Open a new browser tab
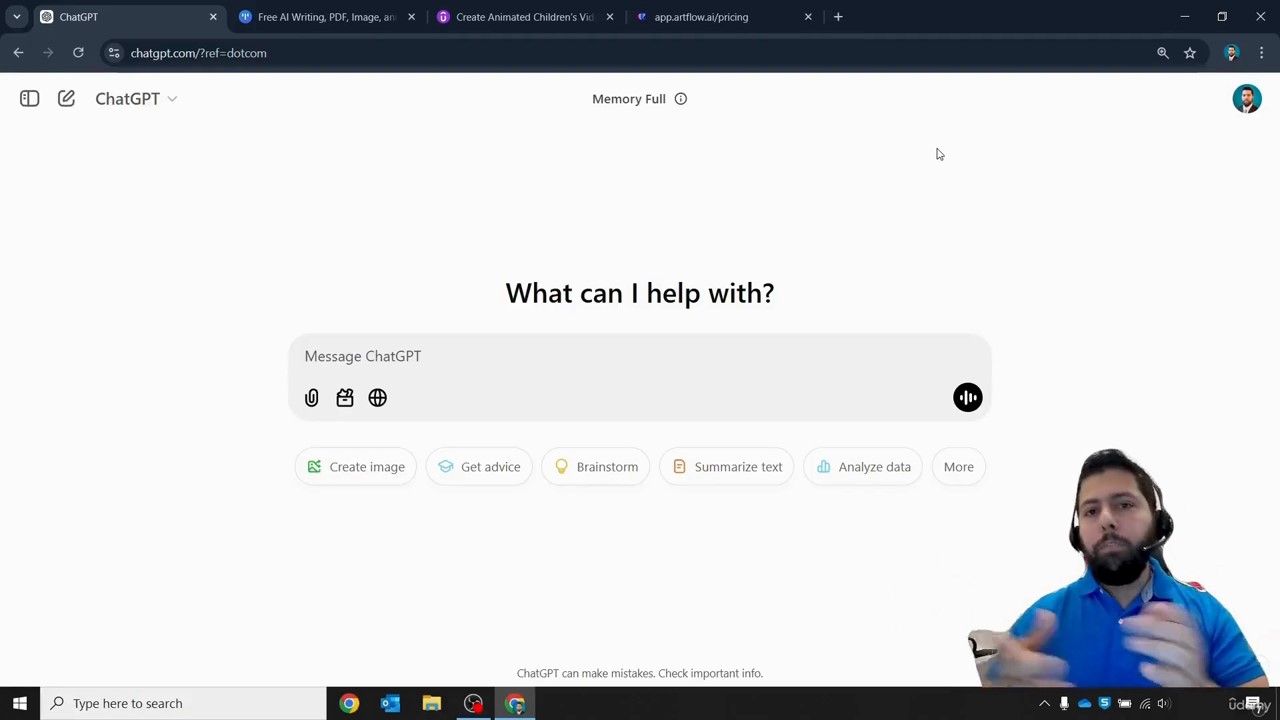 (x=838, y=17)
